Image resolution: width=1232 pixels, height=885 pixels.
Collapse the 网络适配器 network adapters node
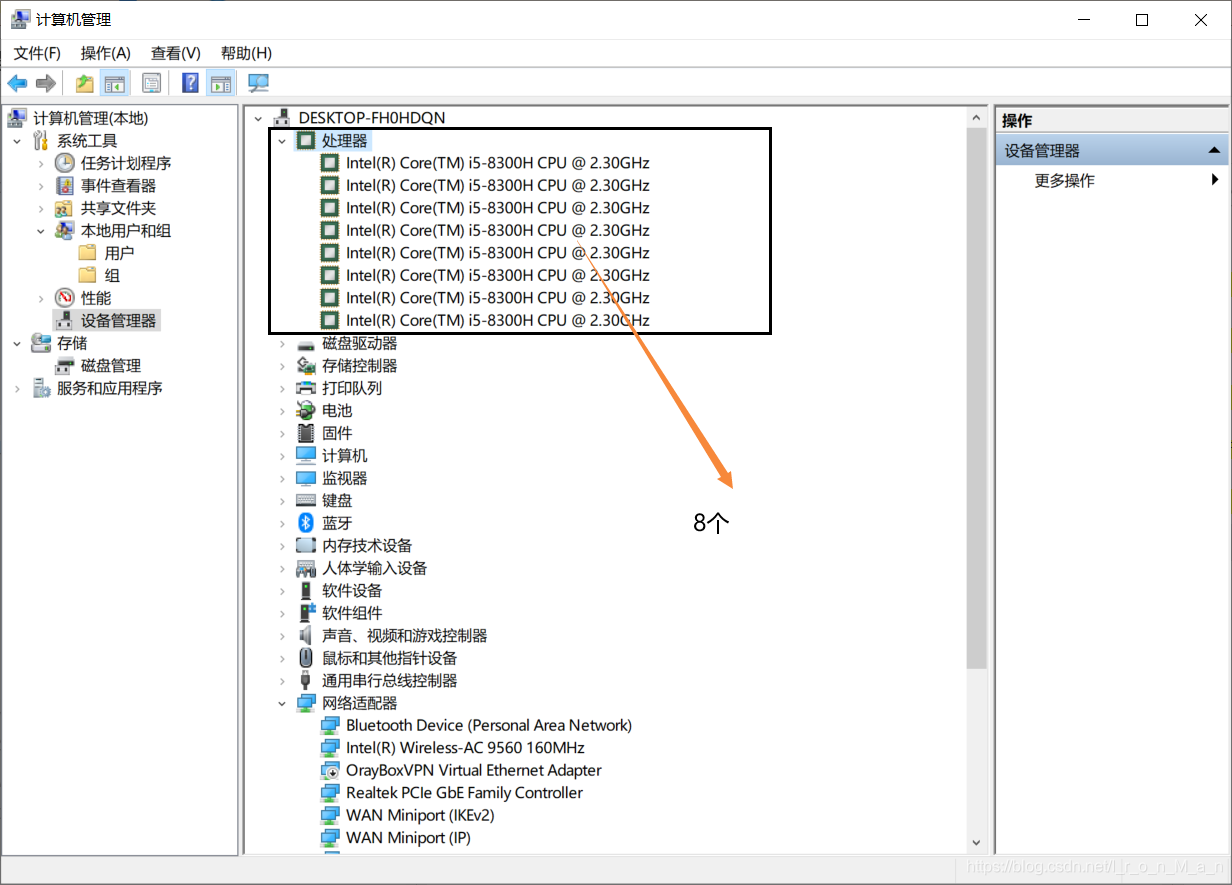click(282, 703)
